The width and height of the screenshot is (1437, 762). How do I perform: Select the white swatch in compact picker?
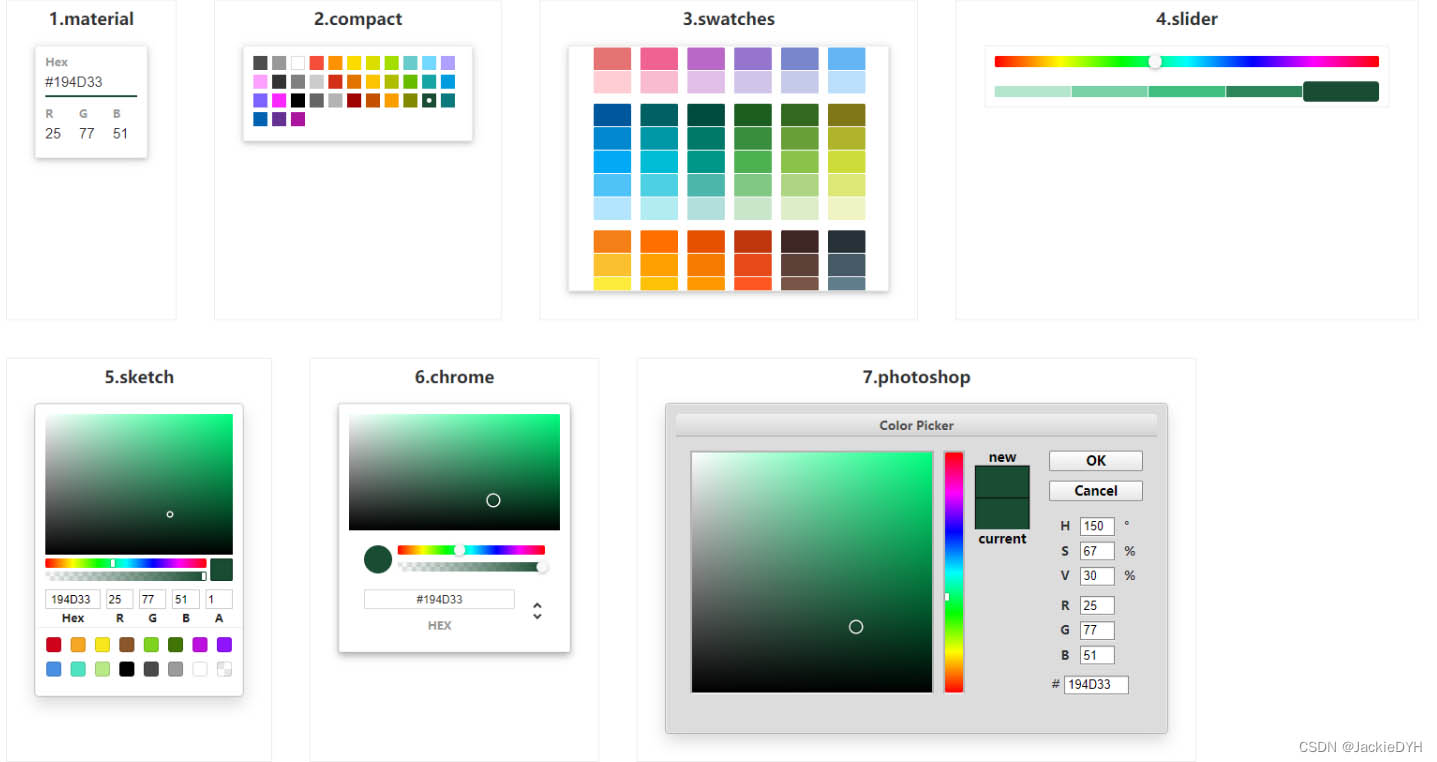point(298,63)
